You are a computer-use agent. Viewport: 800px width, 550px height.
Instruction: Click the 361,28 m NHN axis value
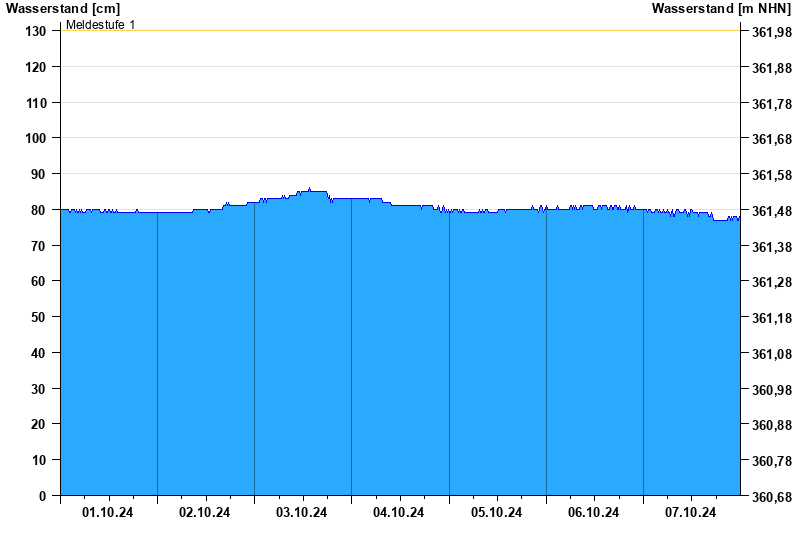772,282
